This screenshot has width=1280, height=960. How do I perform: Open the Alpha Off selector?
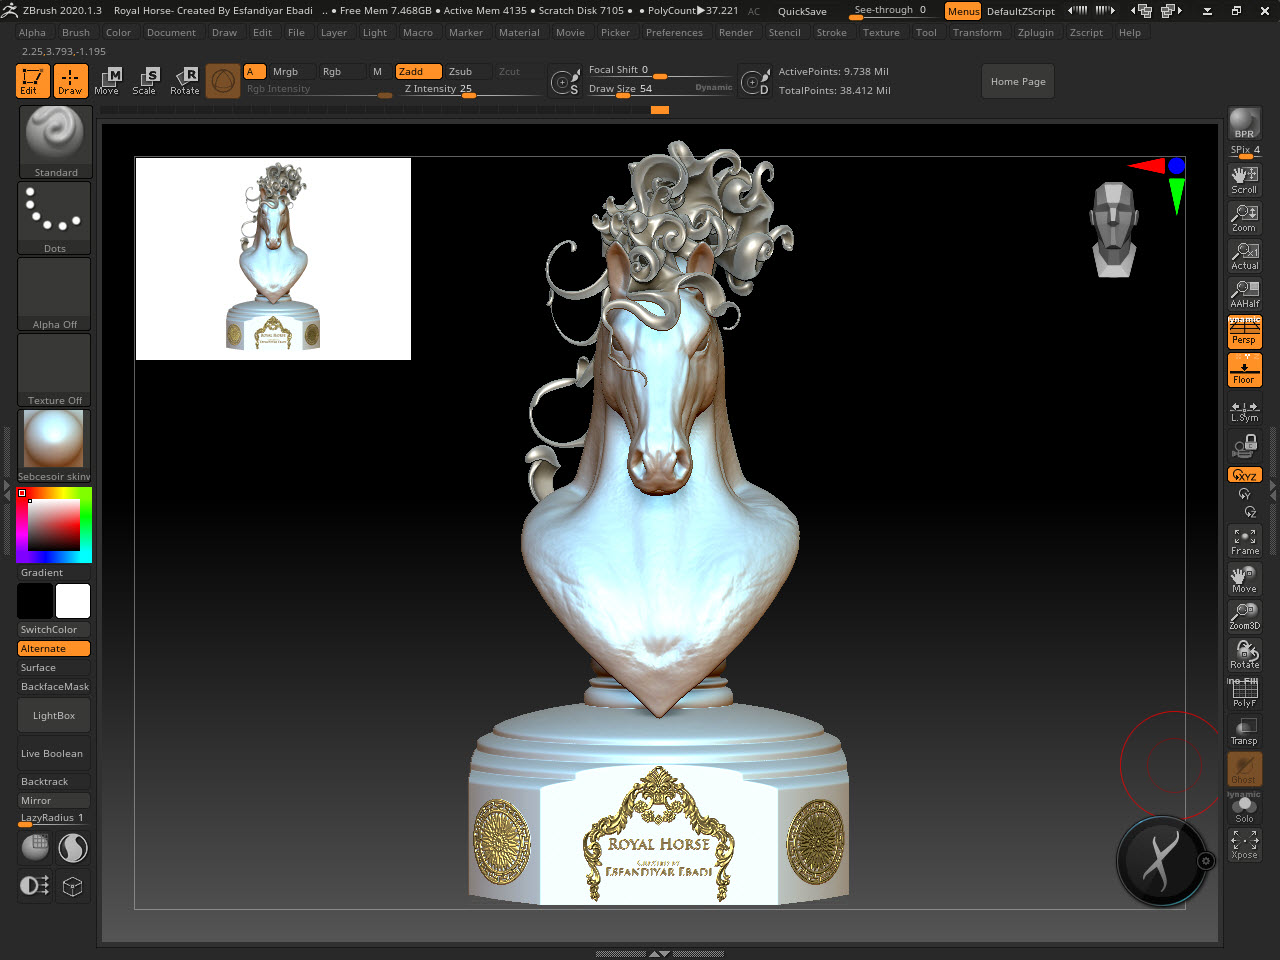(55, 293)
